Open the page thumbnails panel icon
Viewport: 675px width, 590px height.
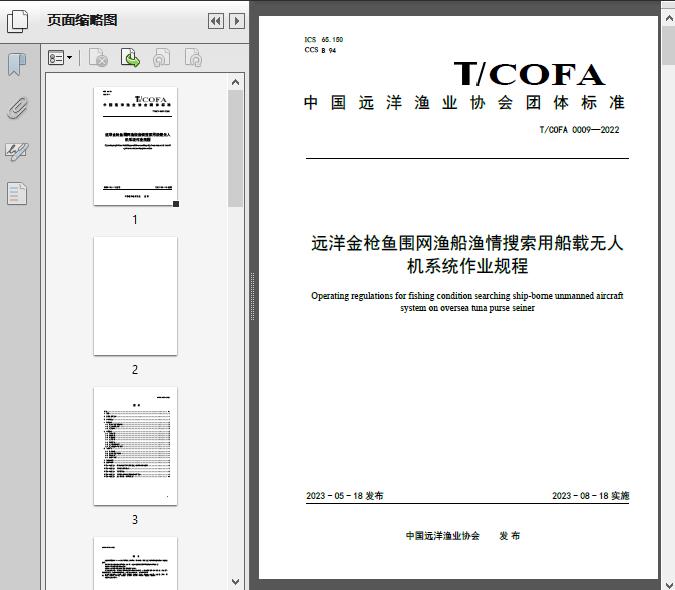pos(17,21)
